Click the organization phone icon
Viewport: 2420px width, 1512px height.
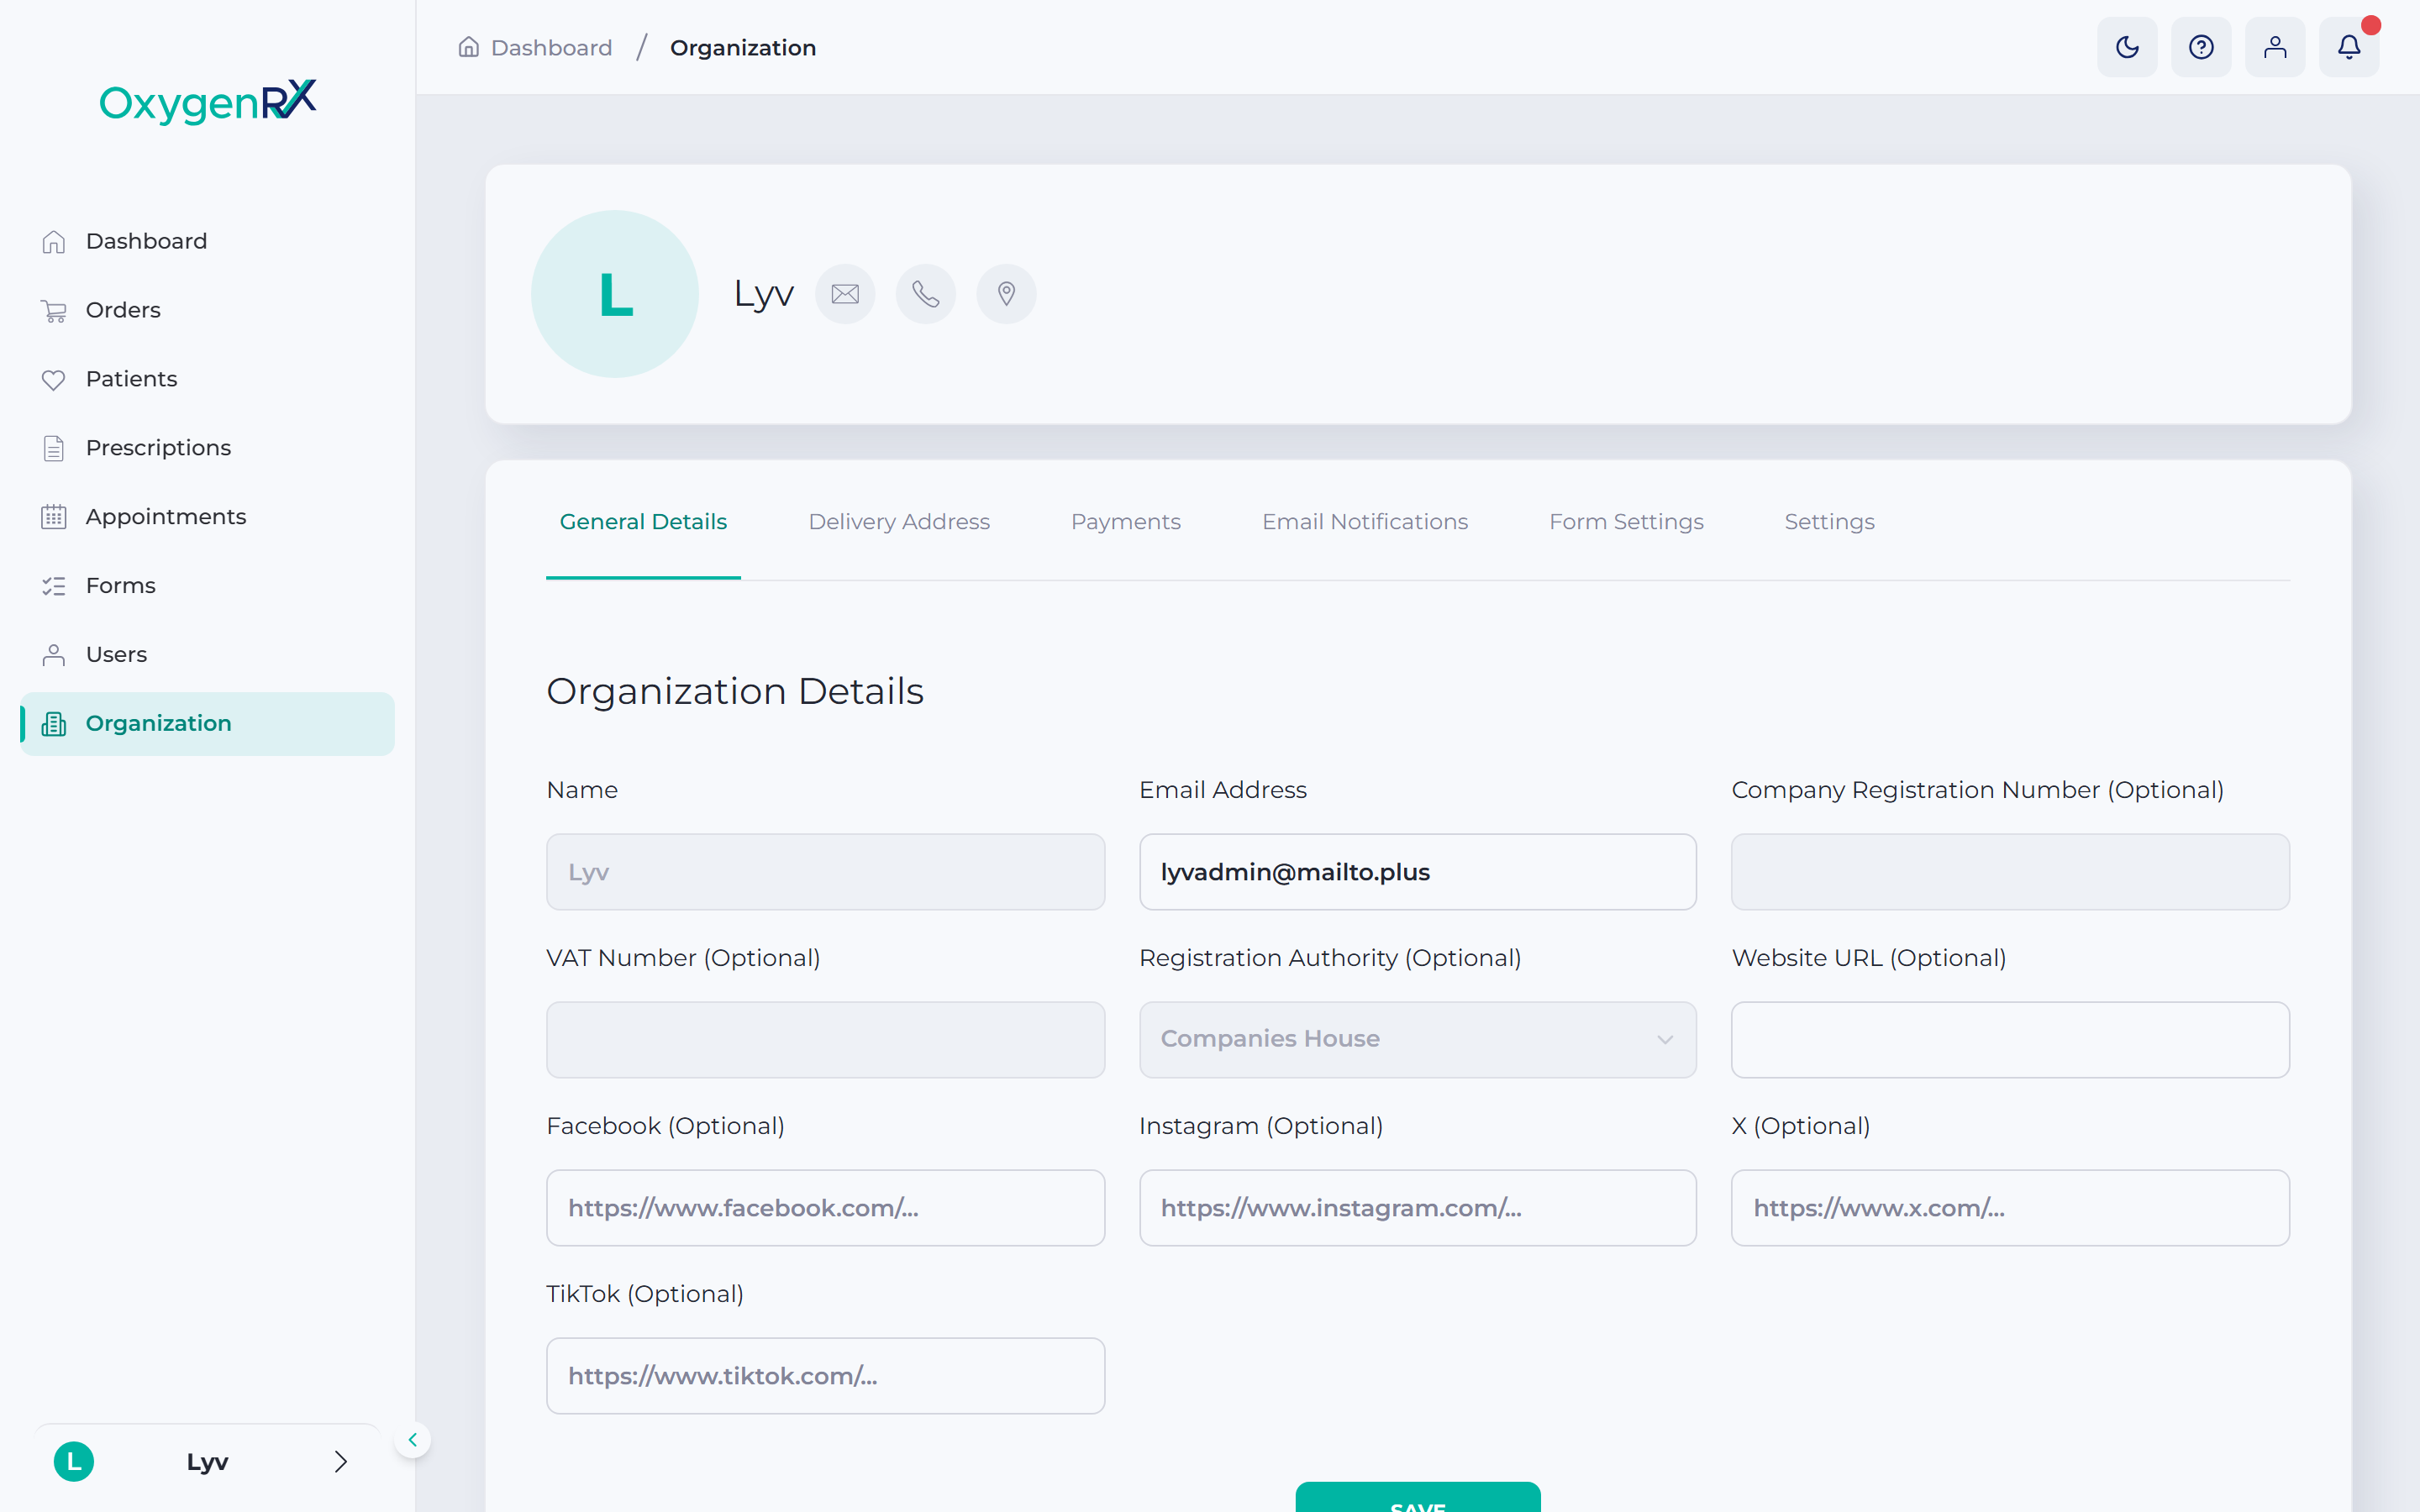coord(926,294)
